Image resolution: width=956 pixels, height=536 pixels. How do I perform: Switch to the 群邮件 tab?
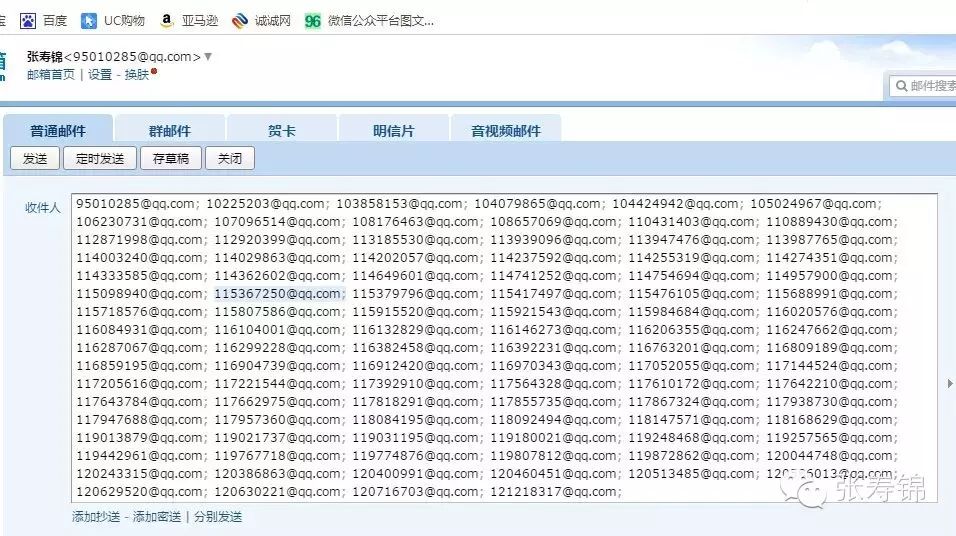(170, 130)
